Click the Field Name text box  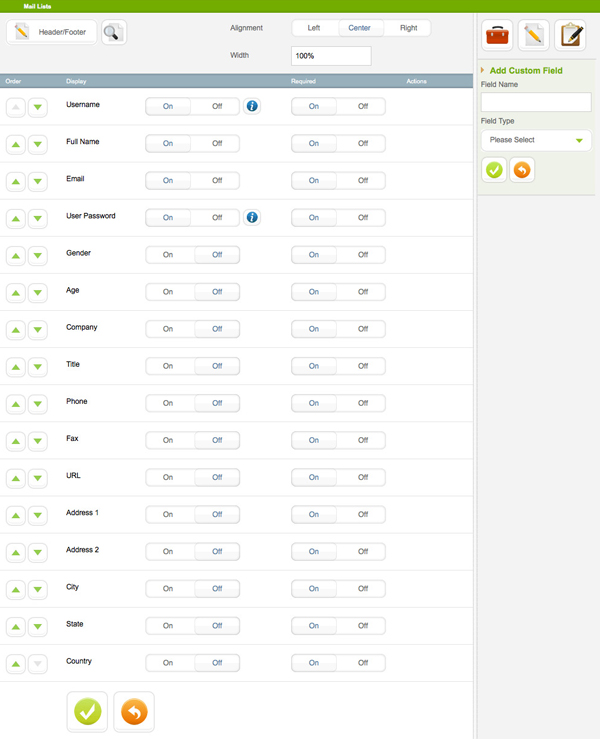536,102
